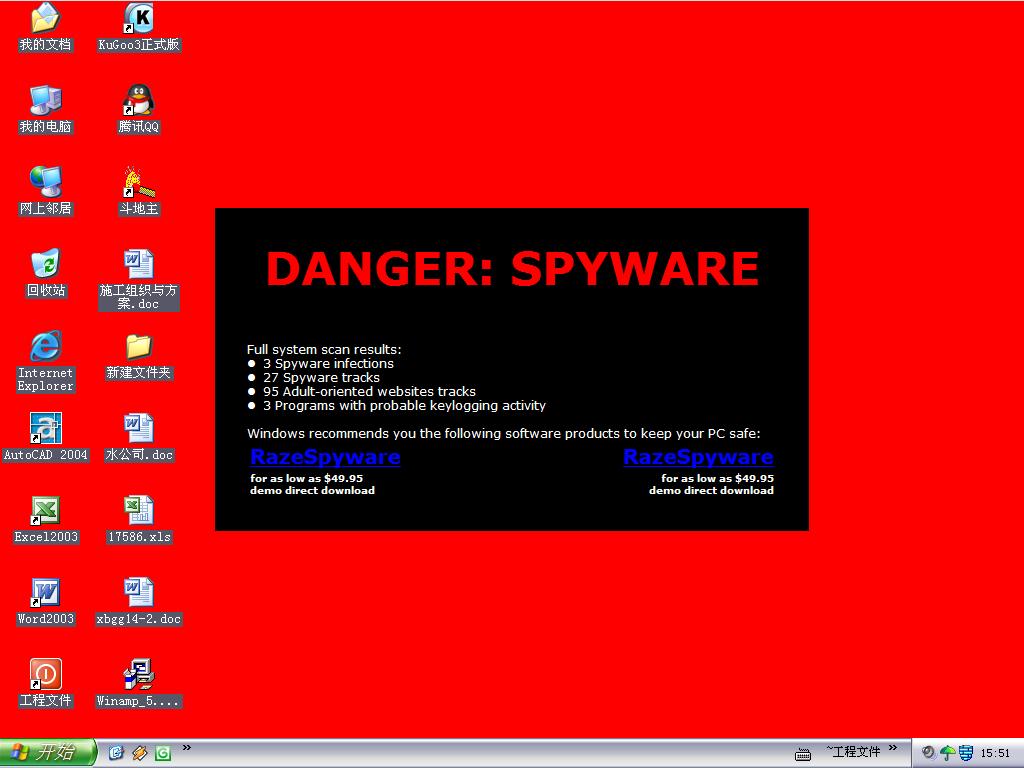Expand the Quick Launch overflow chevron
The width and height of the screenshot is (1024, 768).
pos(187,748)
